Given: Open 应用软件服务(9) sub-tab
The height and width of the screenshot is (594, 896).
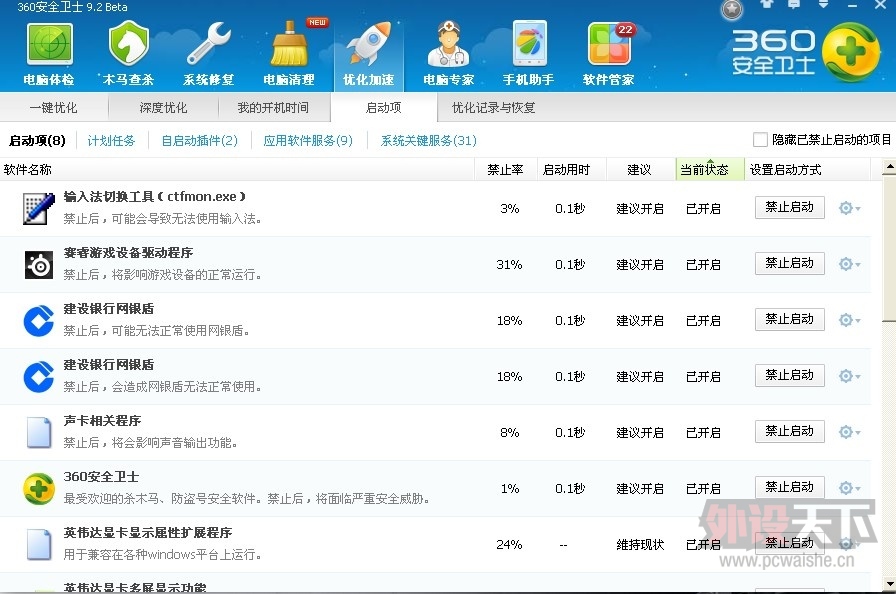Looking at the screenshot, I should click(x=308, y=141).
